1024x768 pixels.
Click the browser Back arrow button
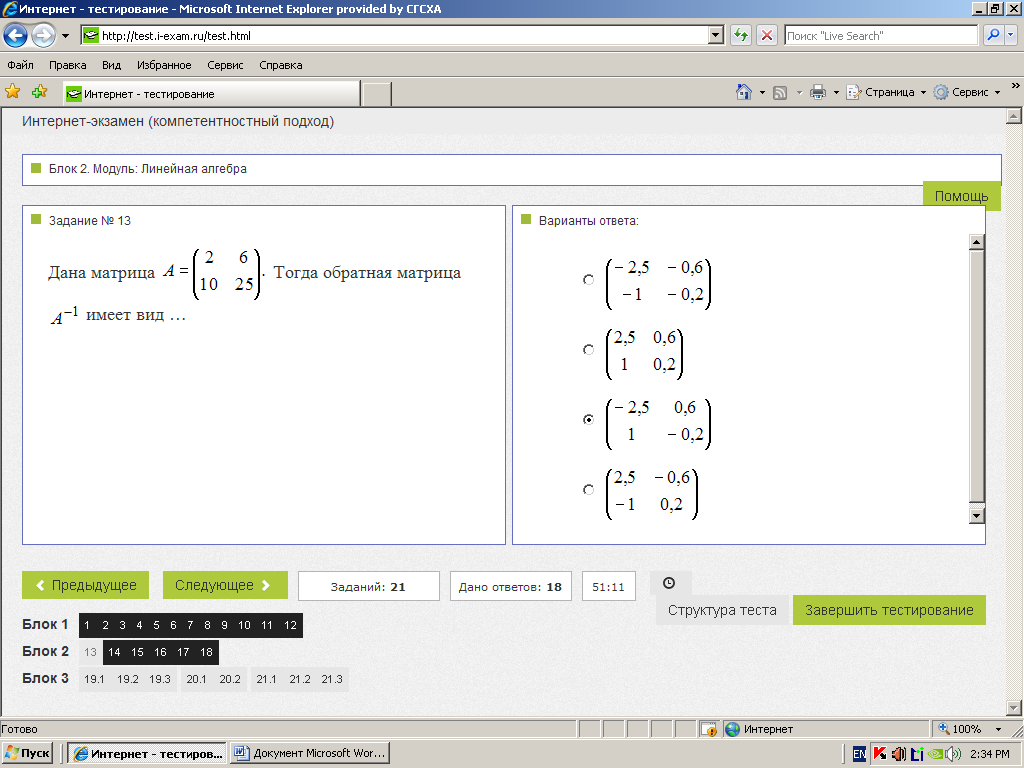tap(16, 35)
